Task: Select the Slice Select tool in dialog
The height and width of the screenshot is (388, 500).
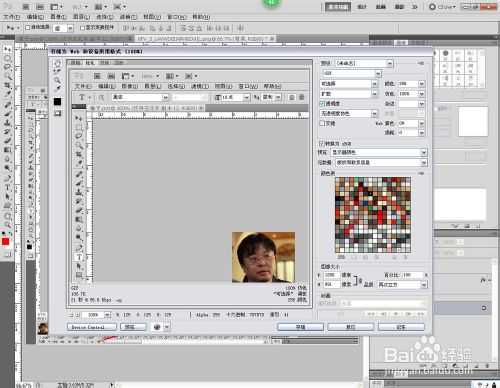Action: [58, 71]
